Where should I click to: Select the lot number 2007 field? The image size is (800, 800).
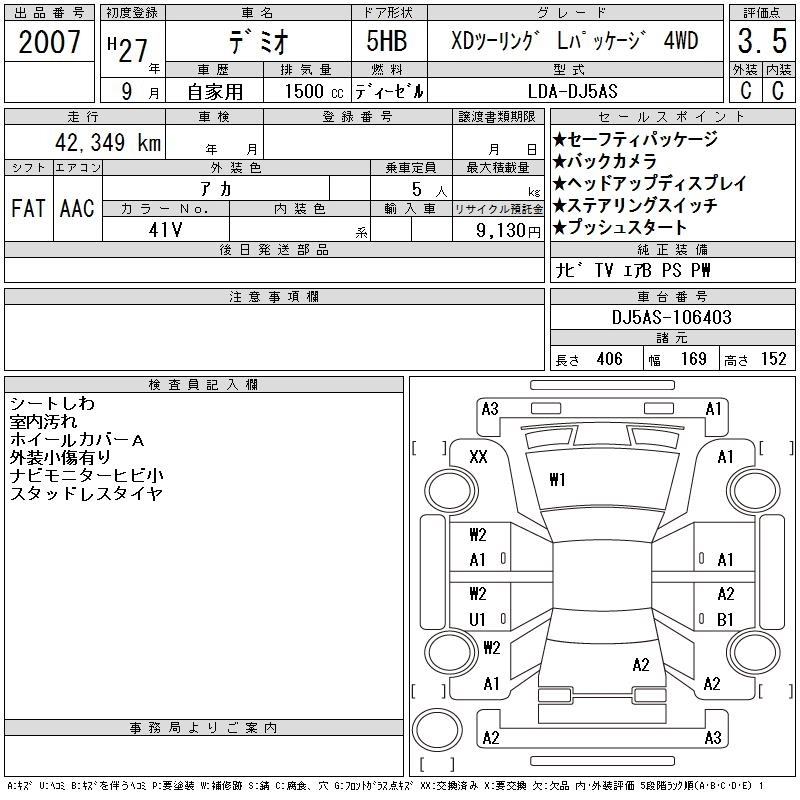tap(50, 42)
